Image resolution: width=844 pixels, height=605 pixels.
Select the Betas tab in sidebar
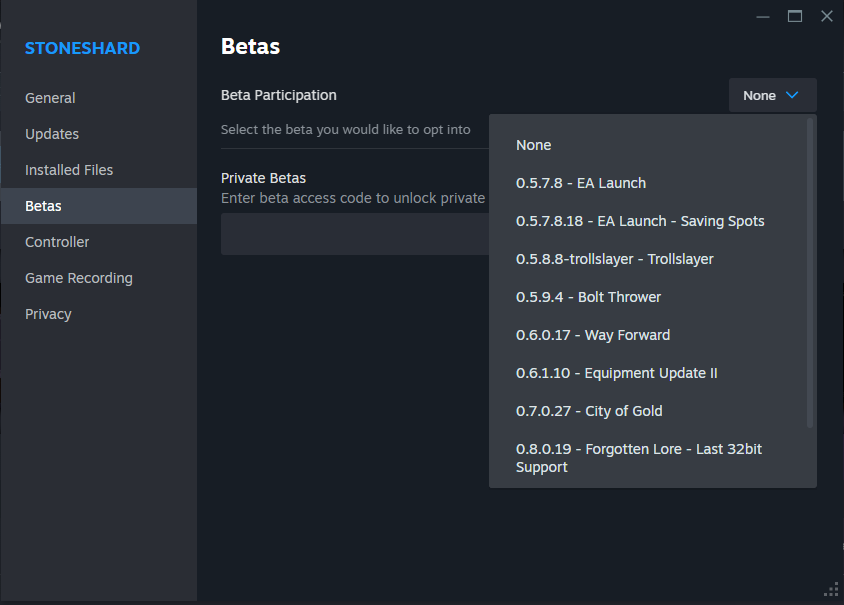click(x=99, y=206)
